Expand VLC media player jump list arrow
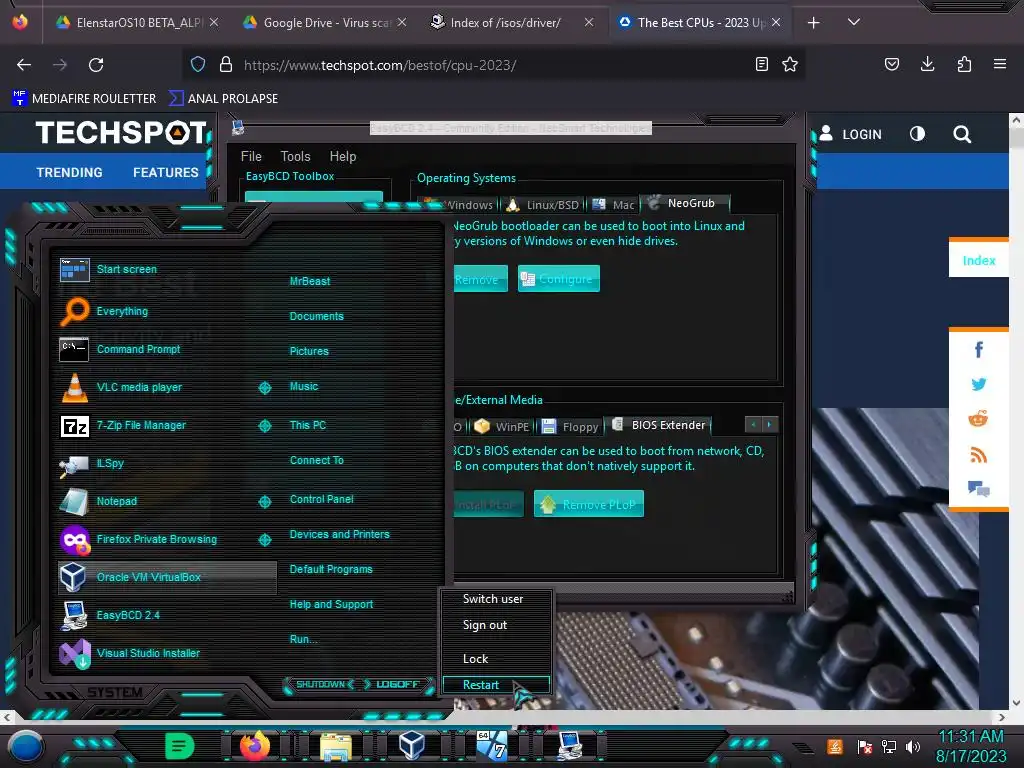1024x768 pixels. coord(264,388)
